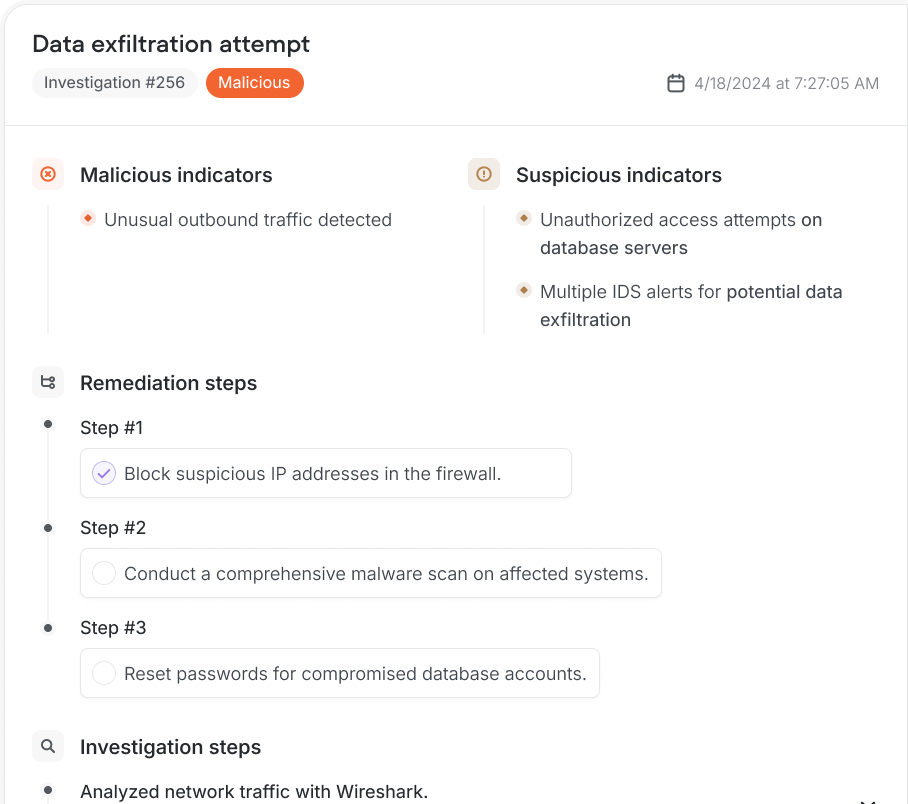Click the diamond bullet beside Multiple IDS alerts
908x804 pixels.
524,290
